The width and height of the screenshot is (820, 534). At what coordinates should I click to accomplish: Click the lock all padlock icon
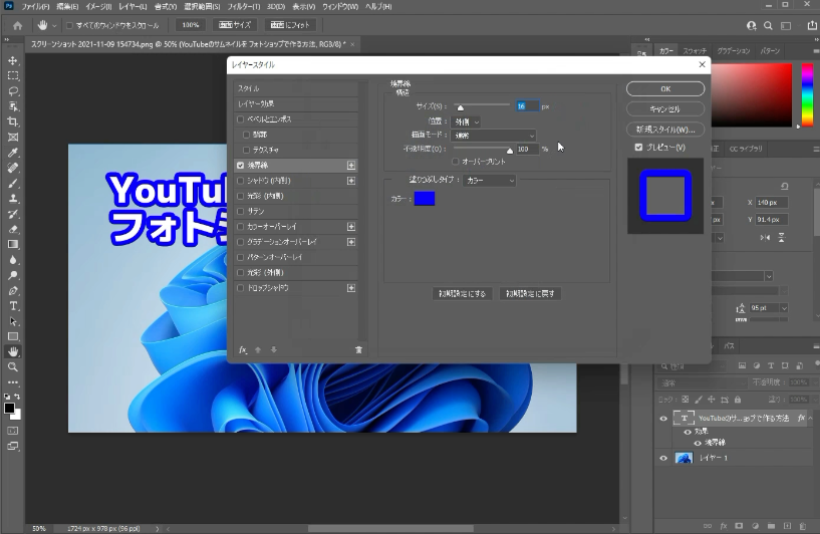tap(737, 400)
